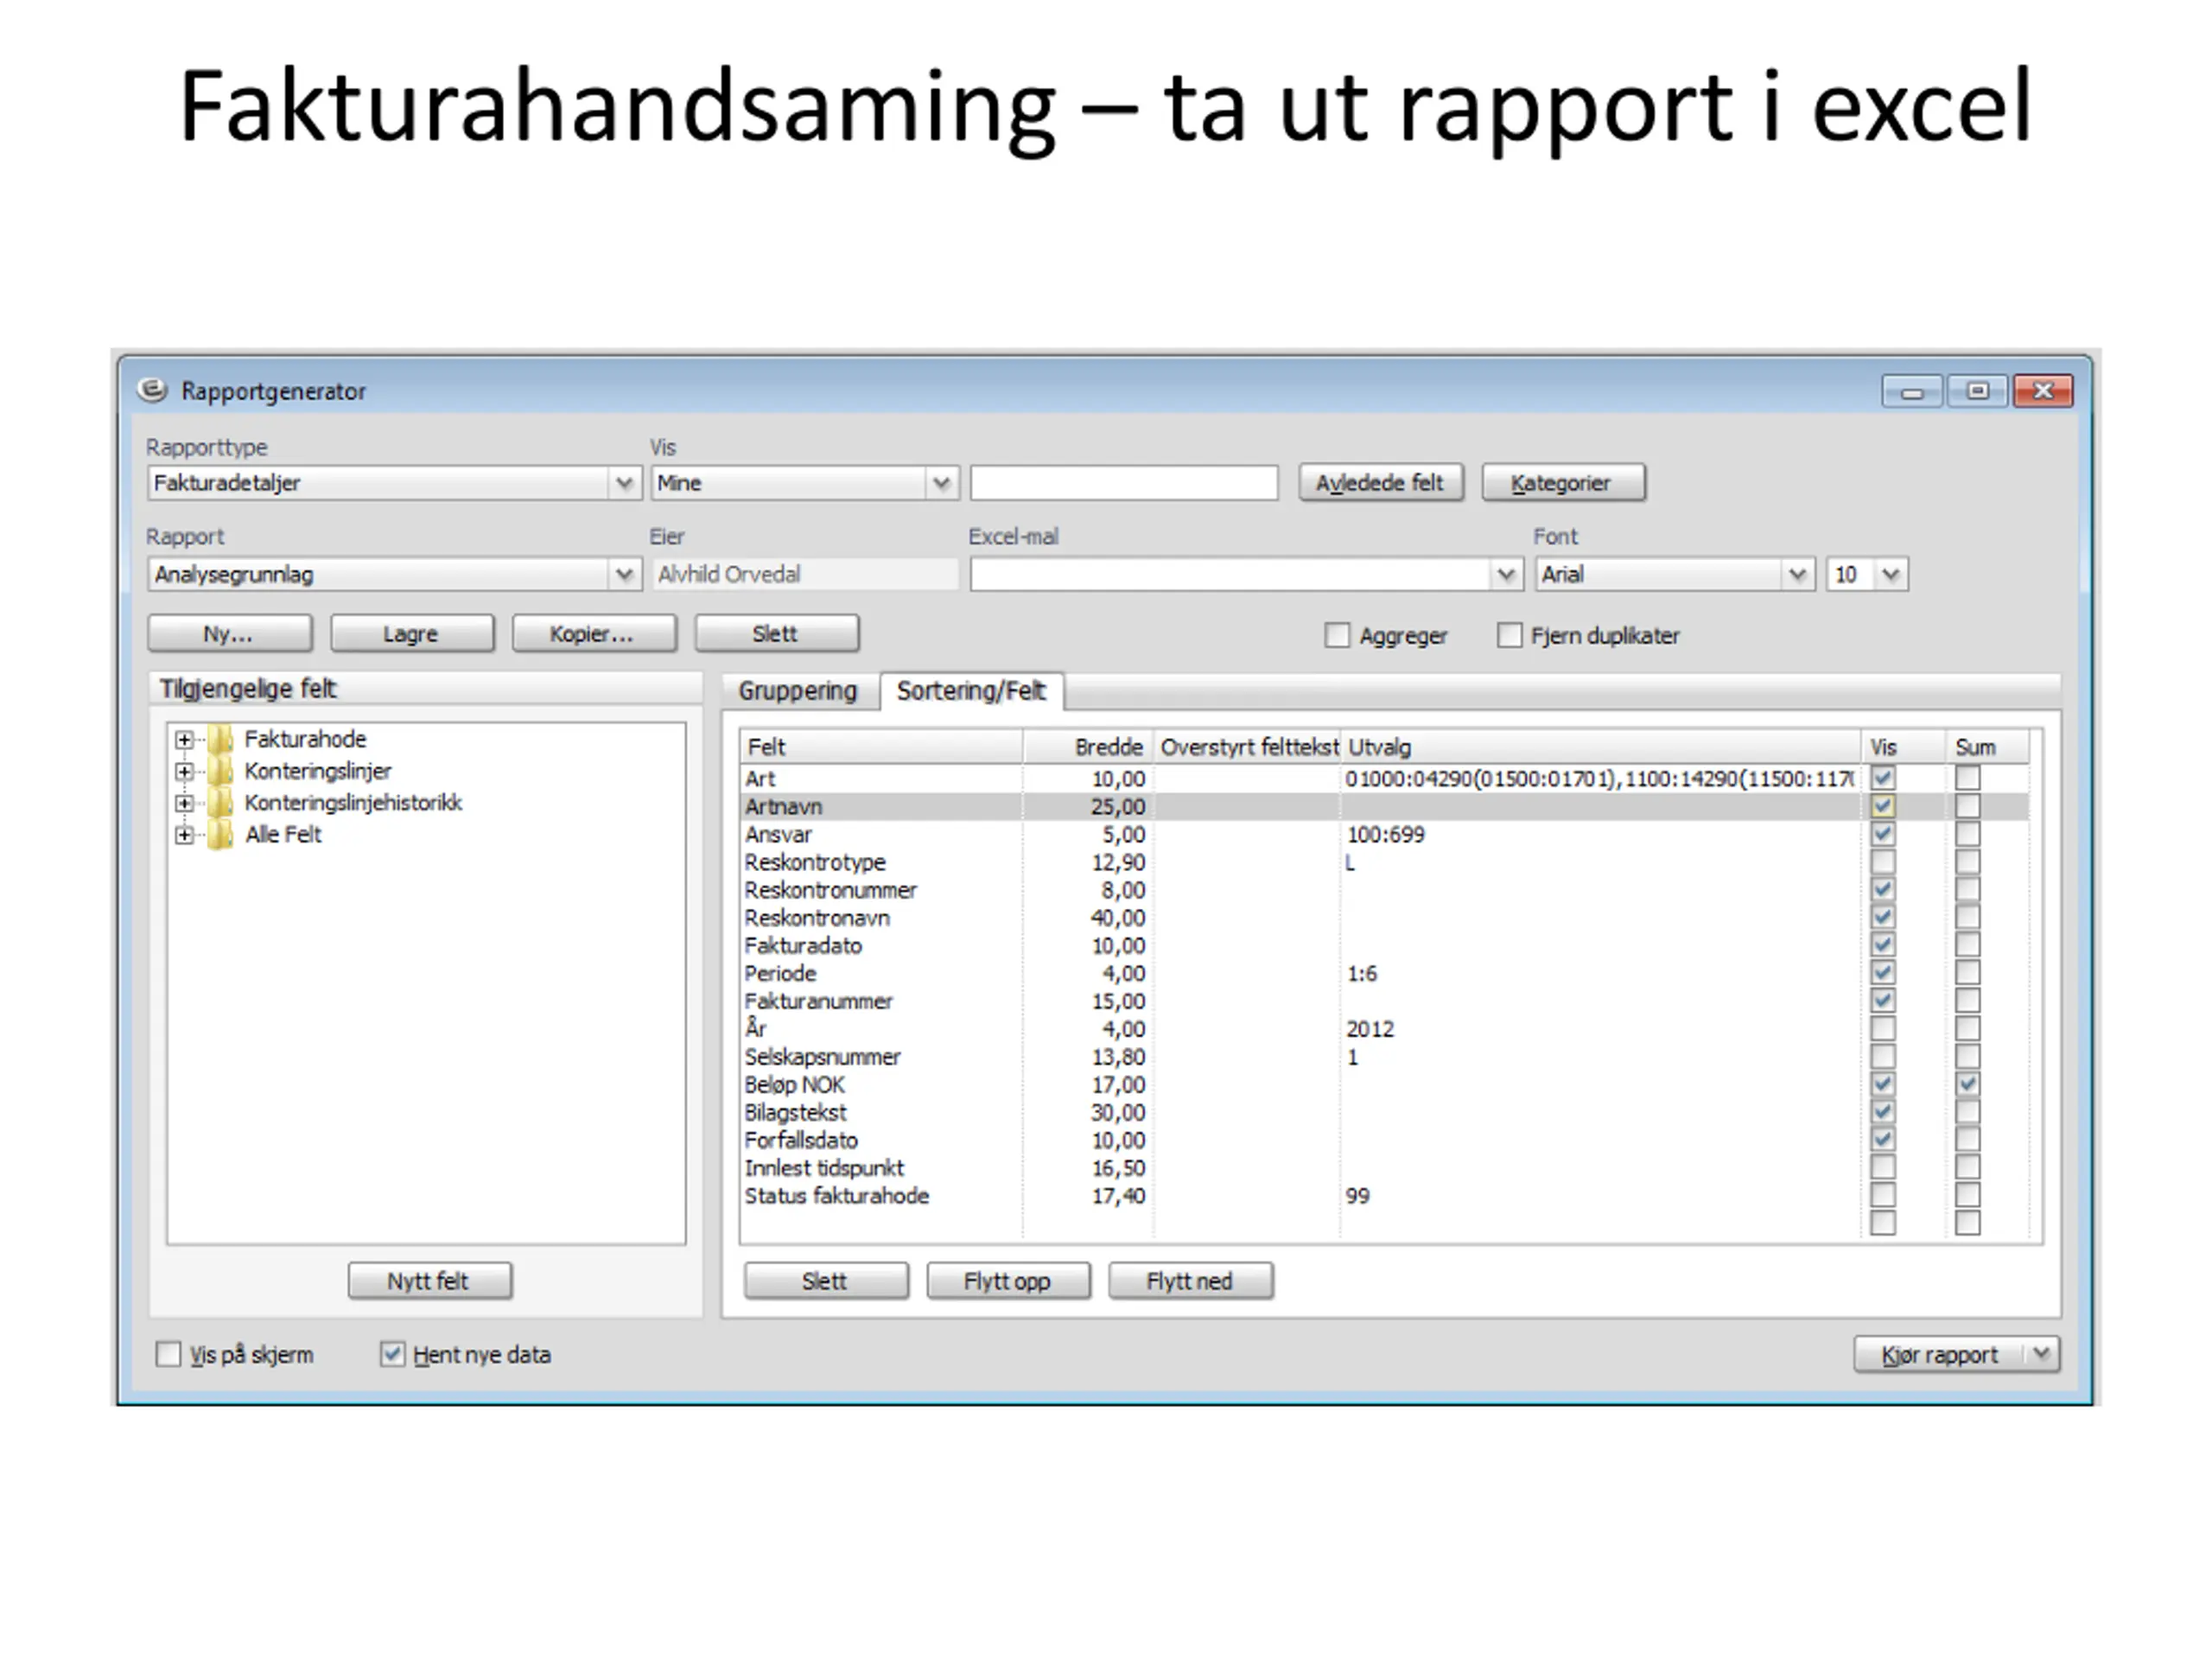Open the Vis dropdown showing Mine
The width and height of the screenshot is (2212, 1659).
tap(941, 484)
